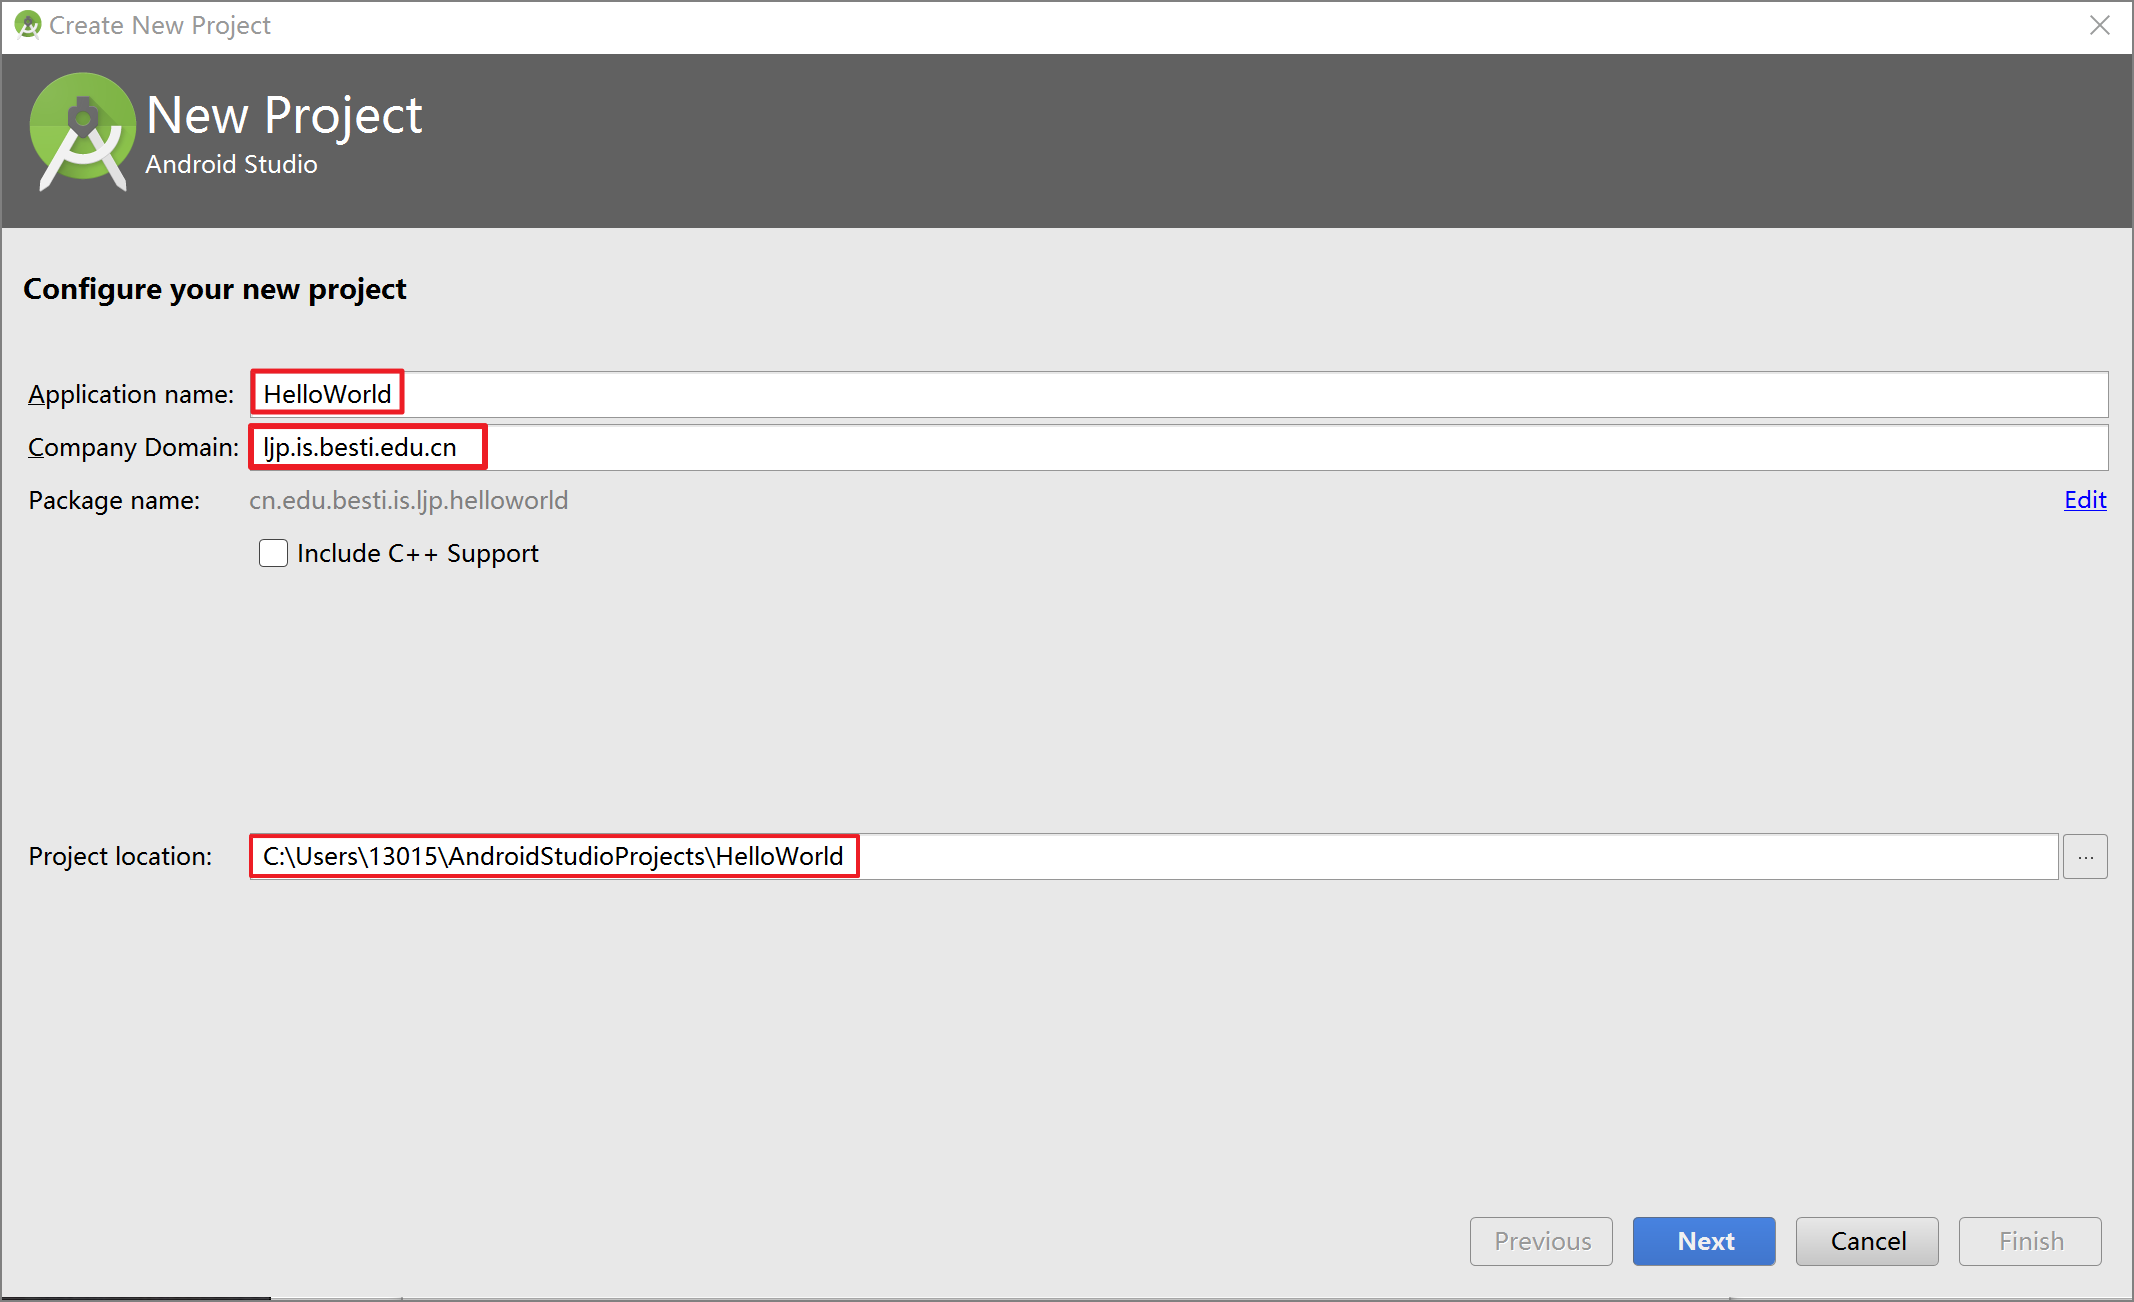This screenshot has width=2134, height=1302.
Task: Click the Application name field containing HelloWorld
Action: pos(1178,394)
